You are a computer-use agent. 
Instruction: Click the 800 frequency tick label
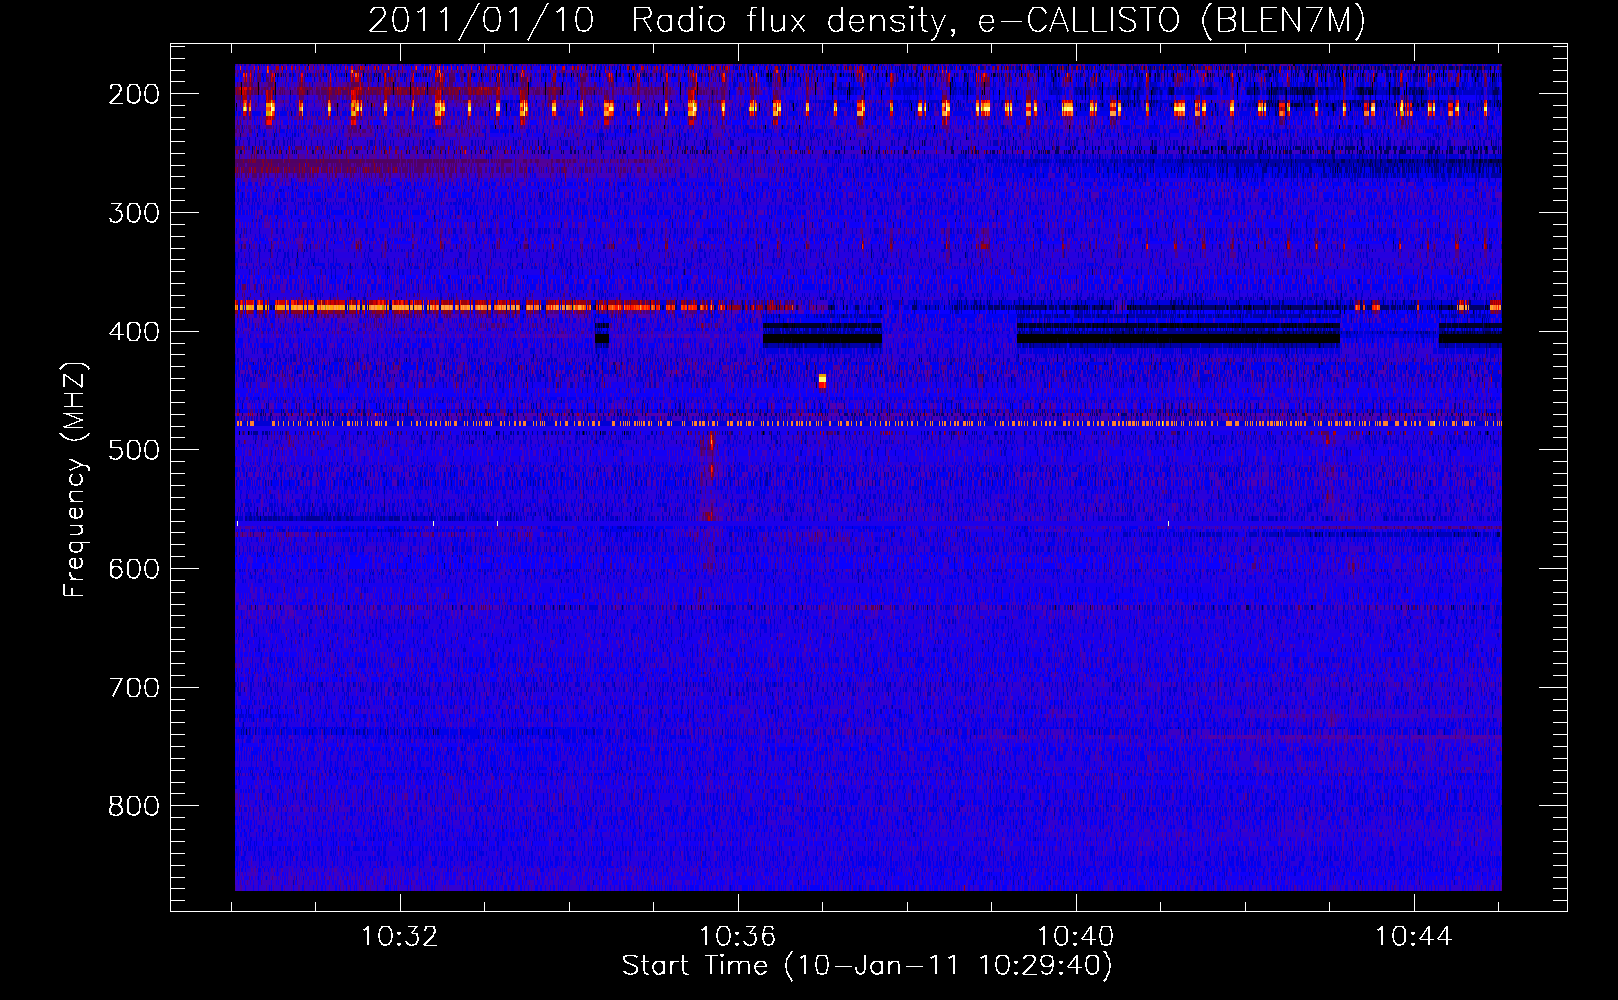point(134,806)
